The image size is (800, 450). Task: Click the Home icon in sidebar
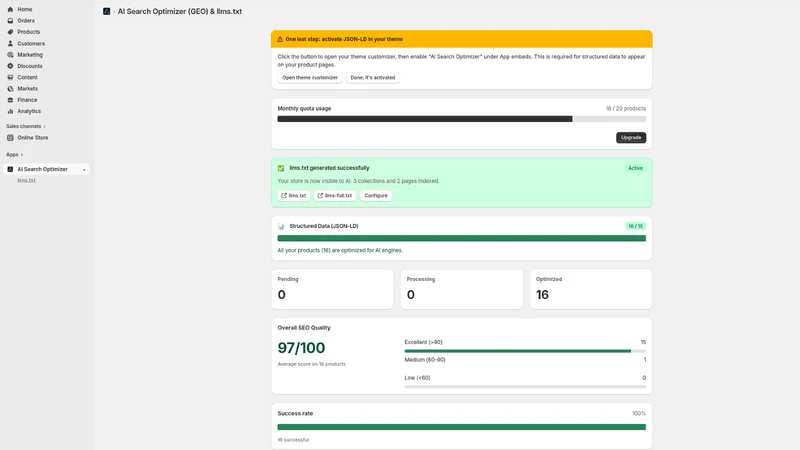coord(10,9)
